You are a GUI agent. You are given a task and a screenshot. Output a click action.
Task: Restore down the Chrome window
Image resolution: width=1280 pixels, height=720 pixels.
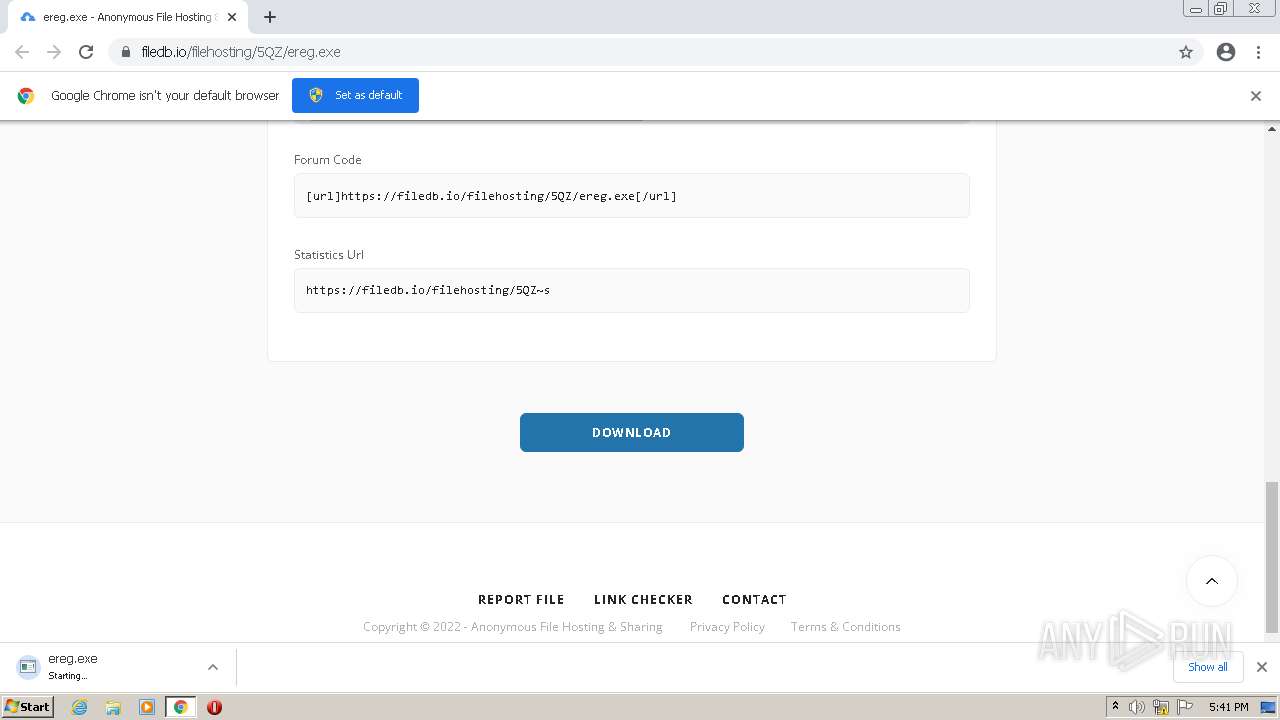coord(1221,8)
